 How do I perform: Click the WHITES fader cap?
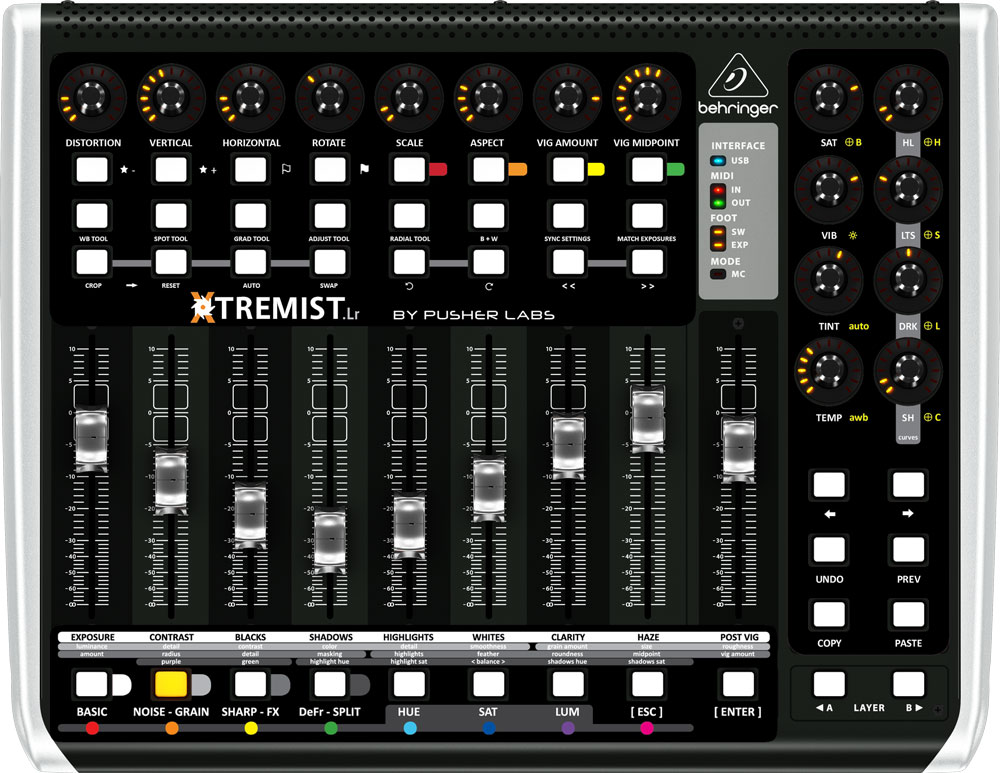point(489,488)
